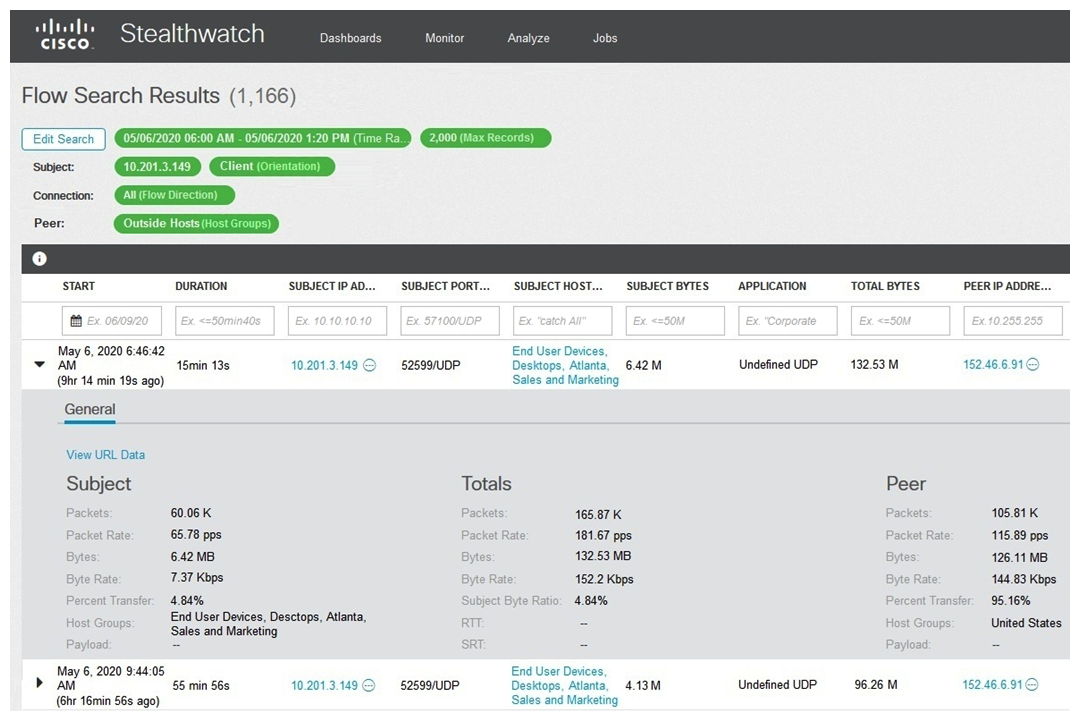1079x717 pixels.
Task: Click the calendar icon in the Start filter
Action: [76, 321]
